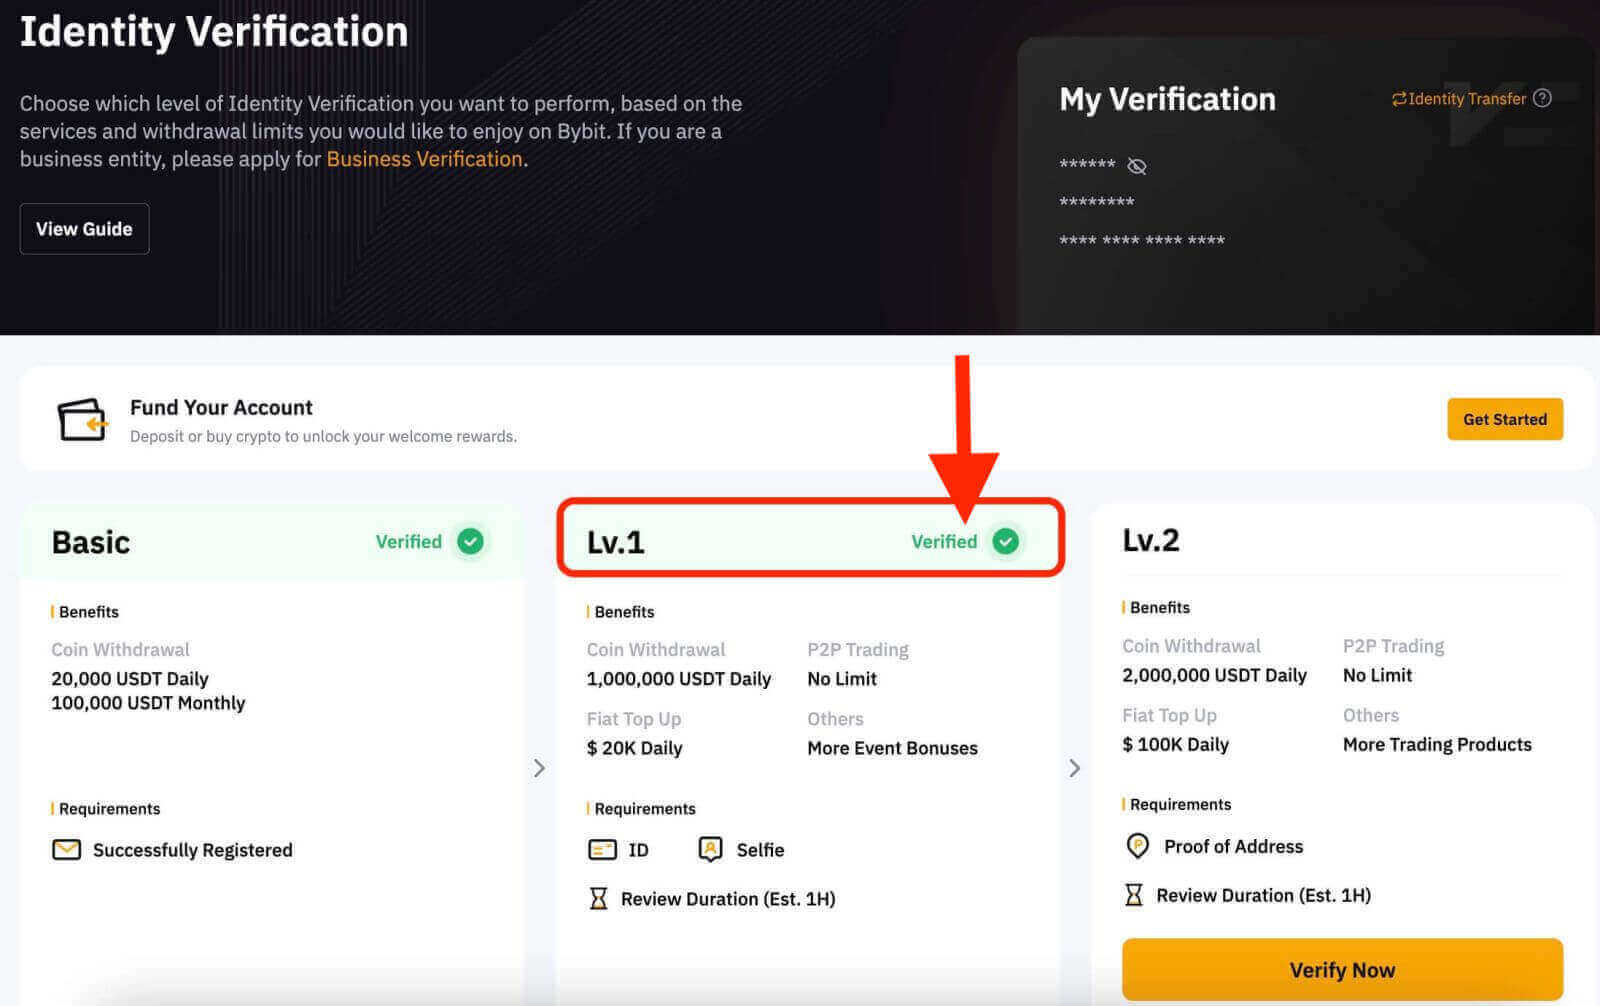Image resolution: width=1600 pixels, height=1006 pixels.
Task: Click the ID card icon under Lv.1 Requirements
Action: point(601,849)
